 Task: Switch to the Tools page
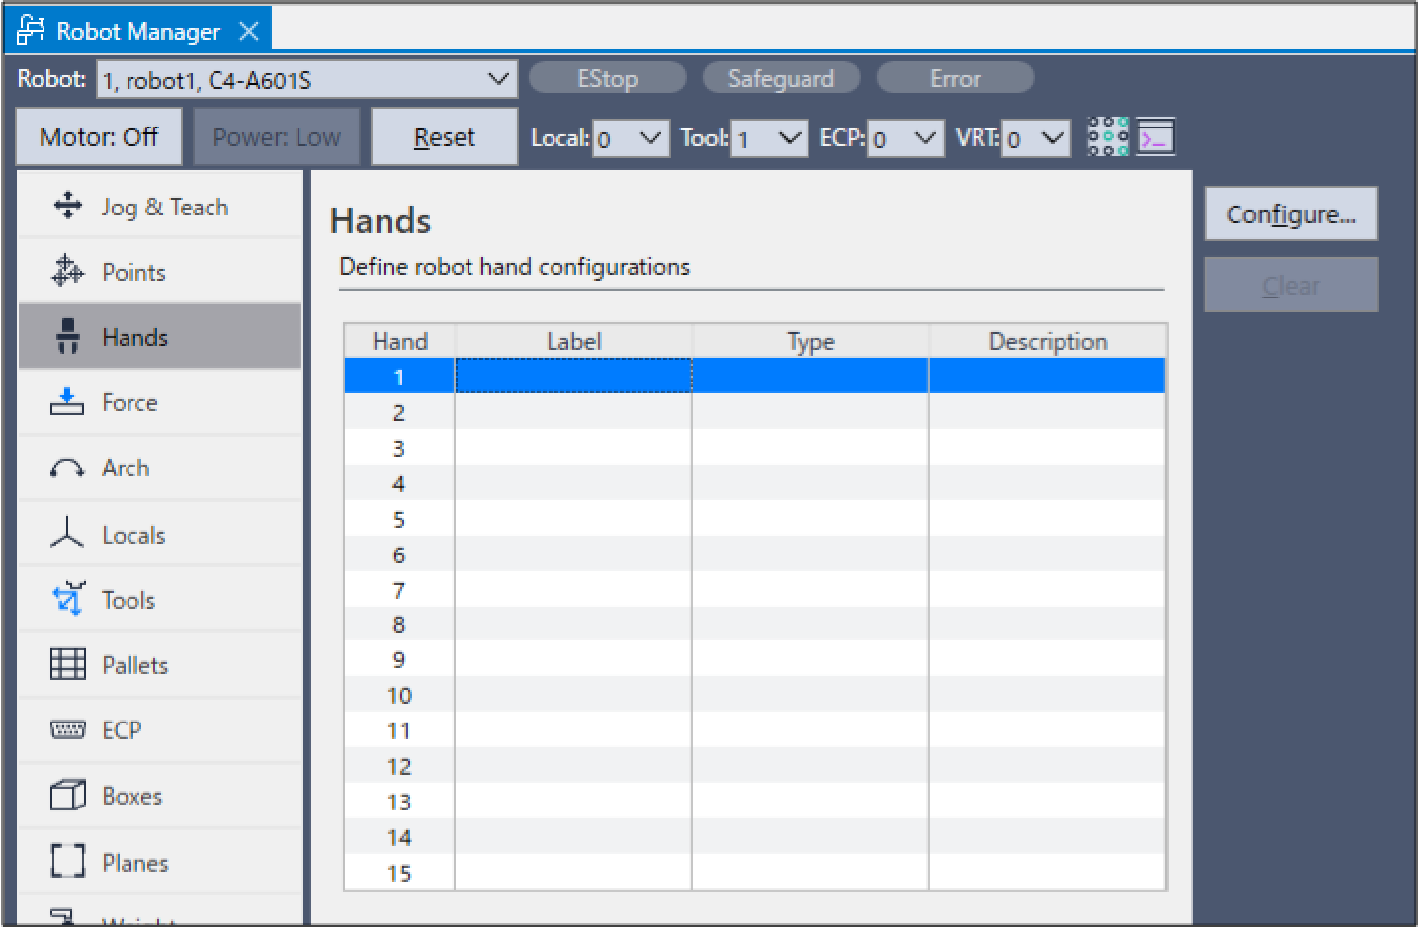(x=128, y=600)
